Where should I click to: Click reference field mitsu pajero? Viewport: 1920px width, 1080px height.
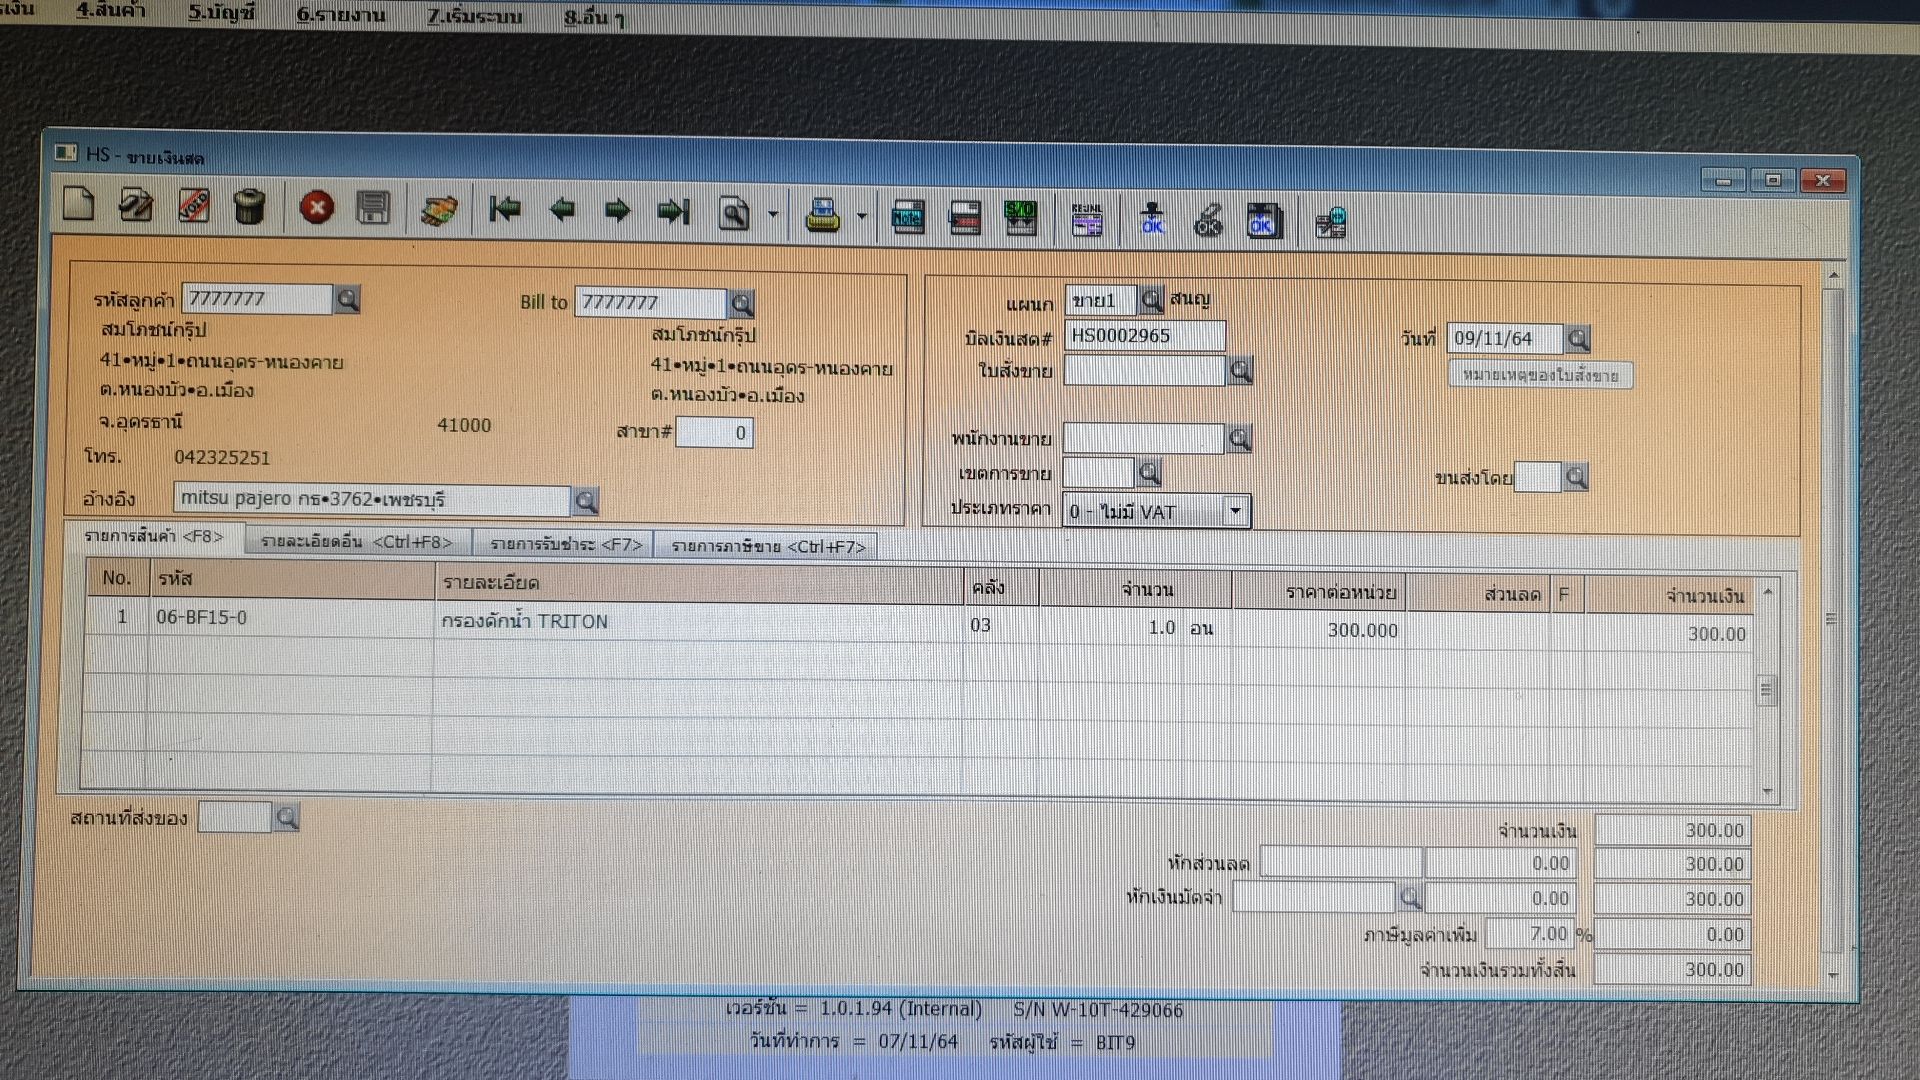point(371,499)
